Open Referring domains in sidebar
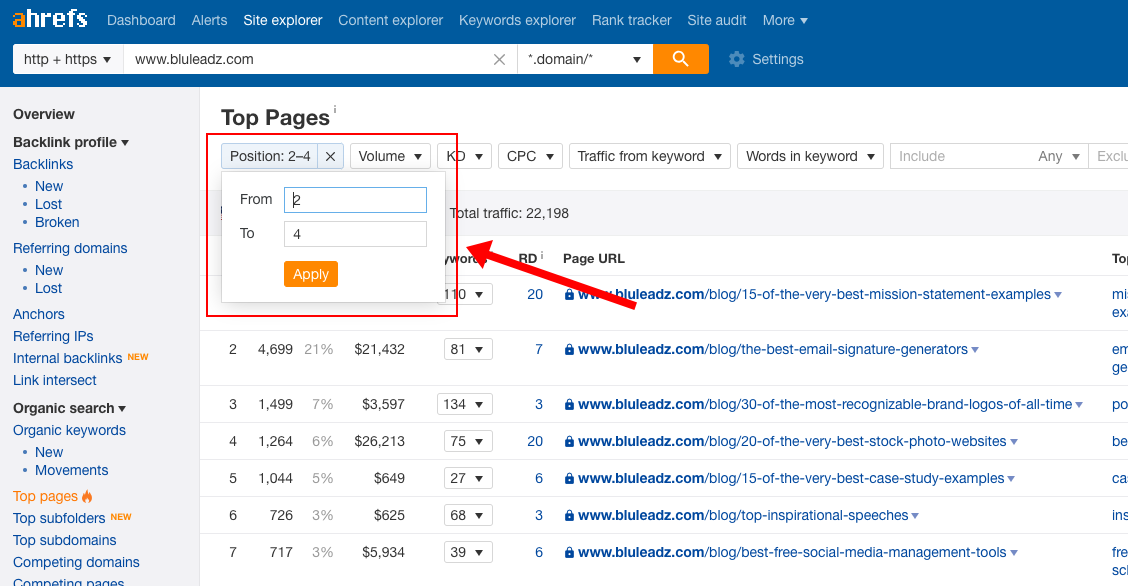This screenshot has width=1128, height=586. click(70, 248)
